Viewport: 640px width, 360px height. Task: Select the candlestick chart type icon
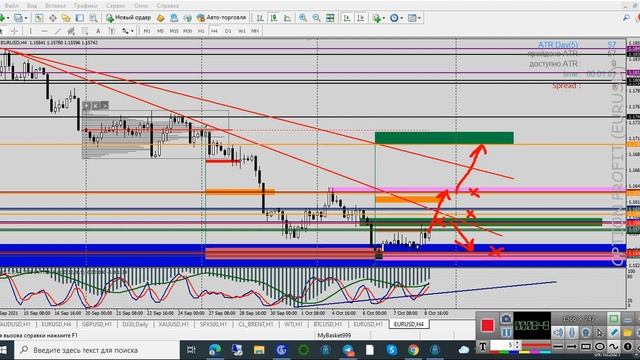[274, 18]
